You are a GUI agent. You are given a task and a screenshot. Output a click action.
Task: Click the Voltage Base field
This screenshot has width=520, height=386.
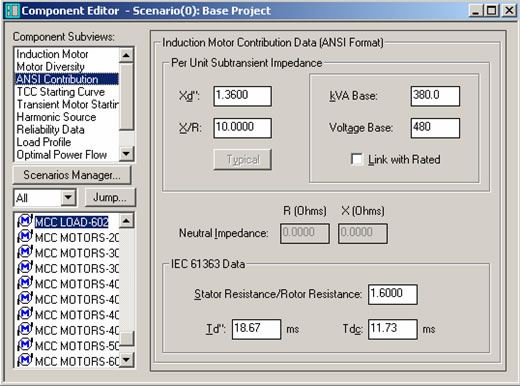click(x=435, y=128)
